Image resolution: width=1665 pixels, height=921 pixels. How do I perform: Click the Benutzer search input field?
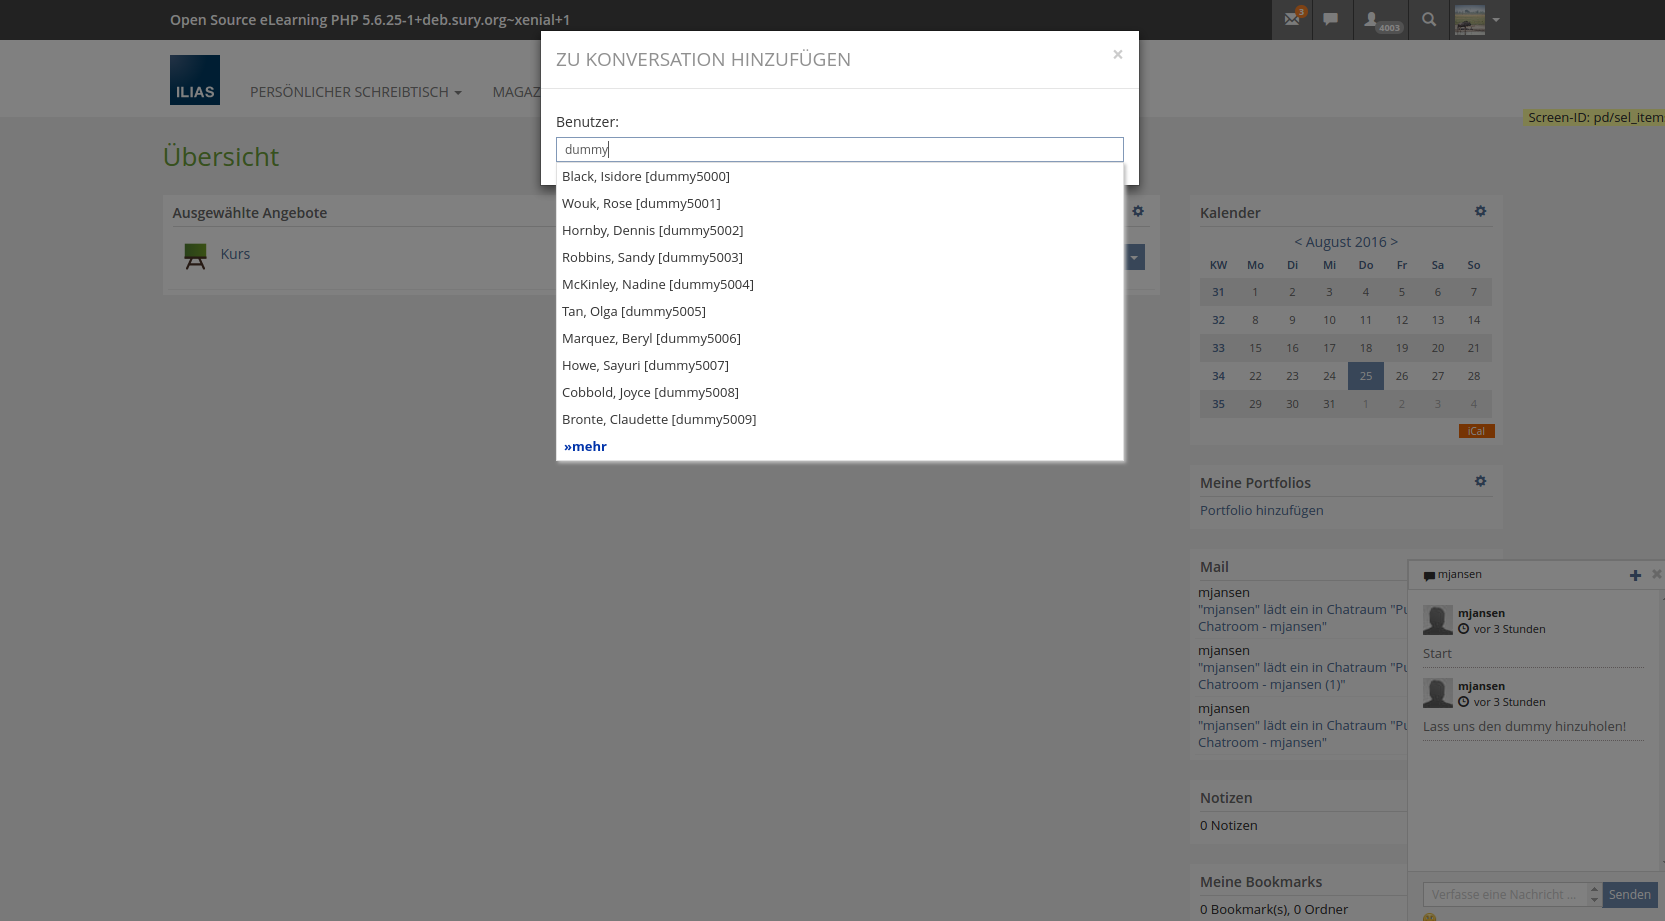(839, 149)
